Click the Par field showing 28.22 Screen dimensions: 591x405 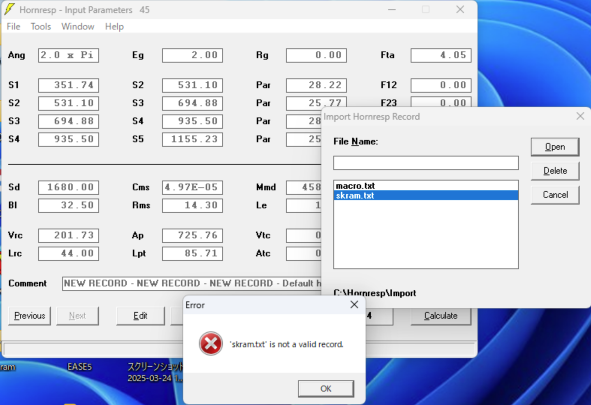click(316, 86)
